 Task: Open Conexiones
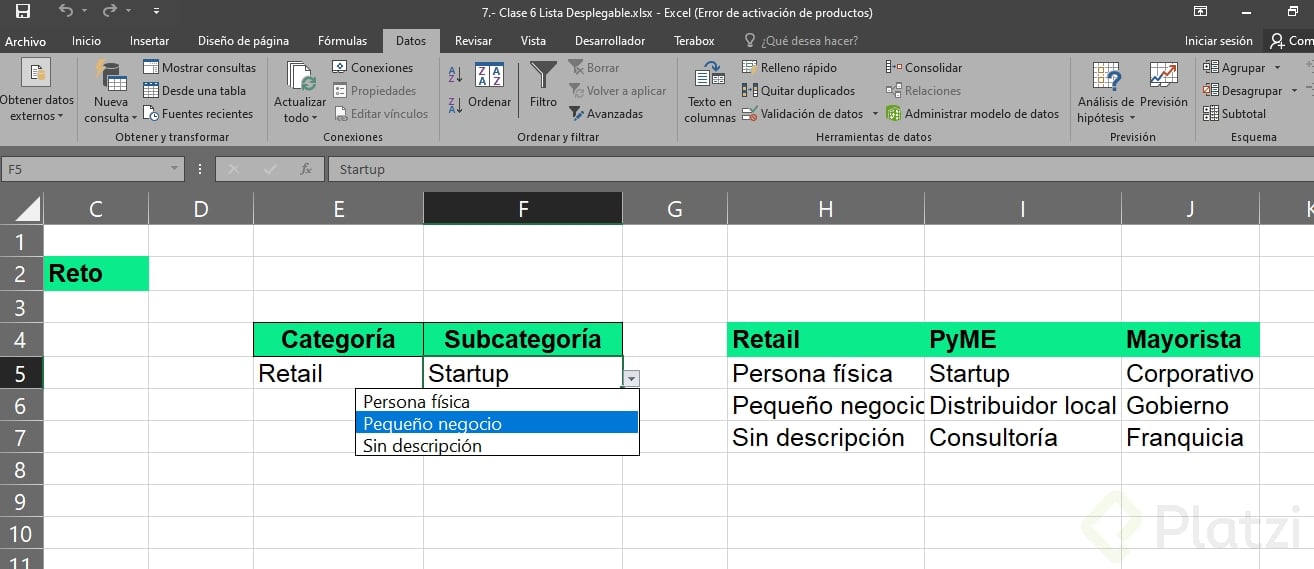click(x=372, y=68)
